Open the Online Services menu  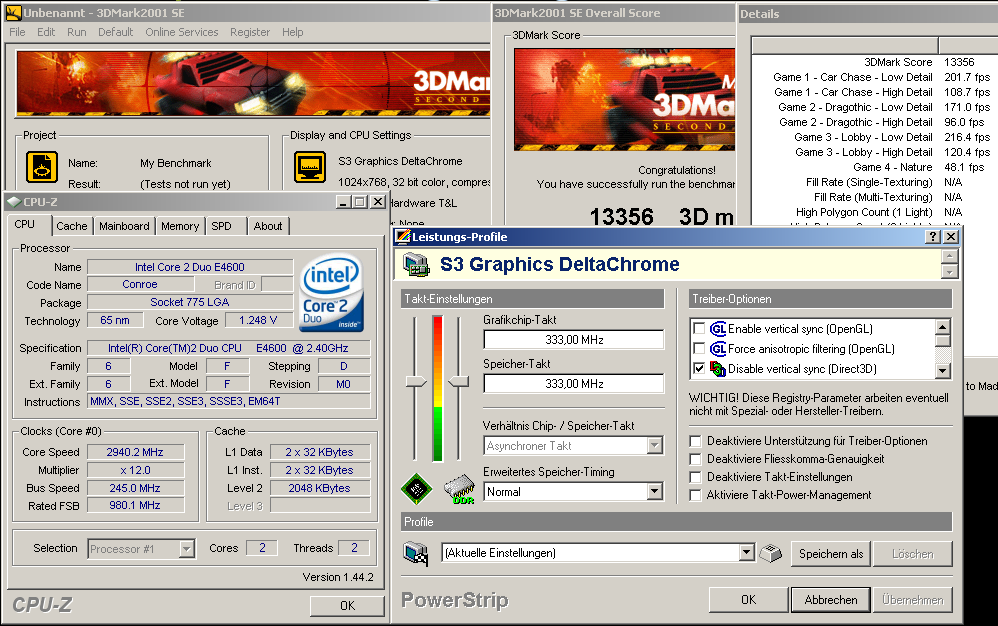click(x=181, y=32)
